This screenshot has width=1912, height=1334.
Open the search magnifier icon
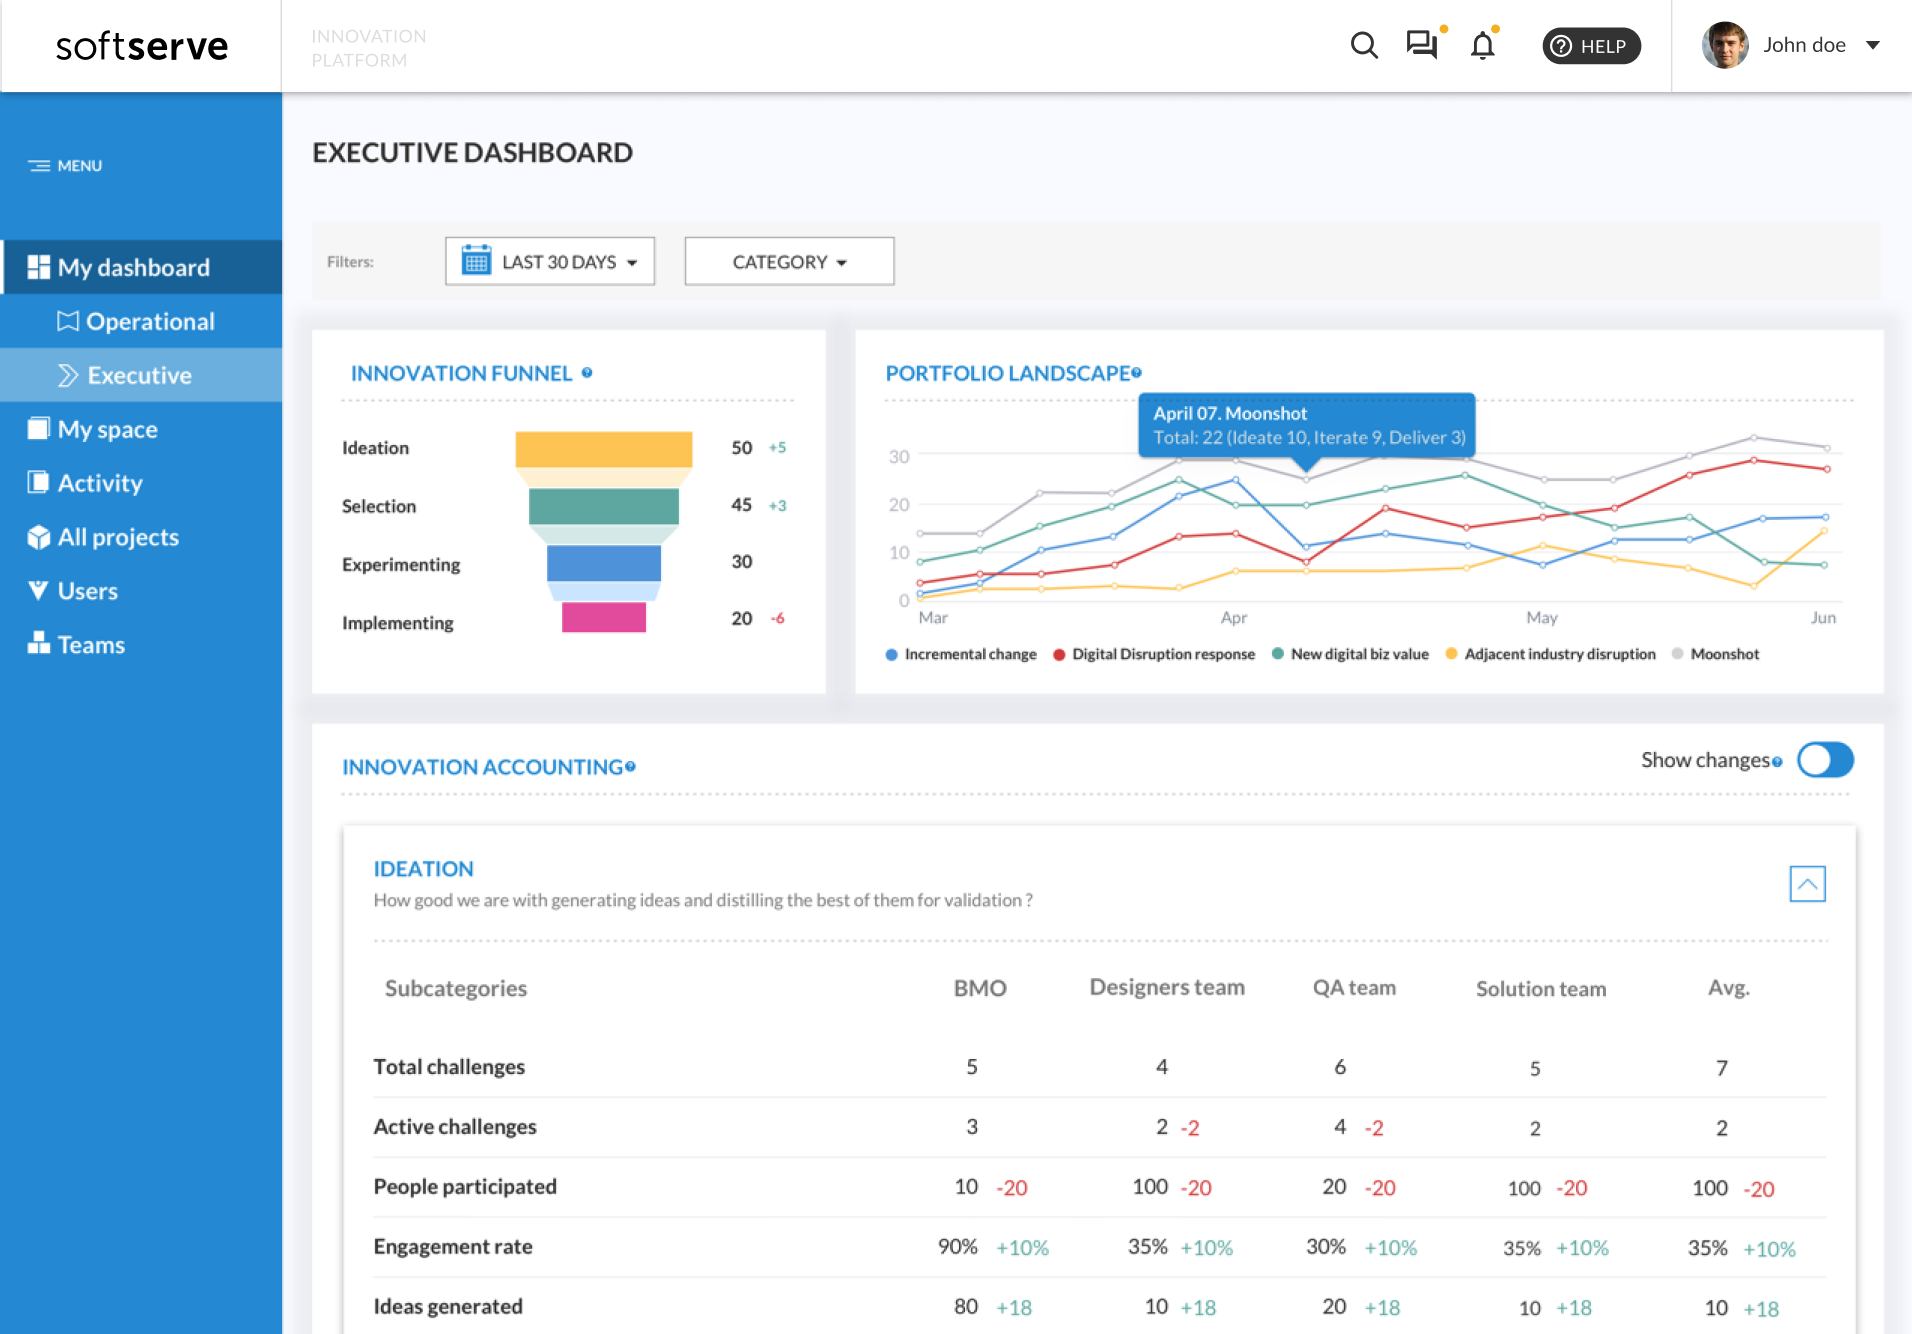1364,45
